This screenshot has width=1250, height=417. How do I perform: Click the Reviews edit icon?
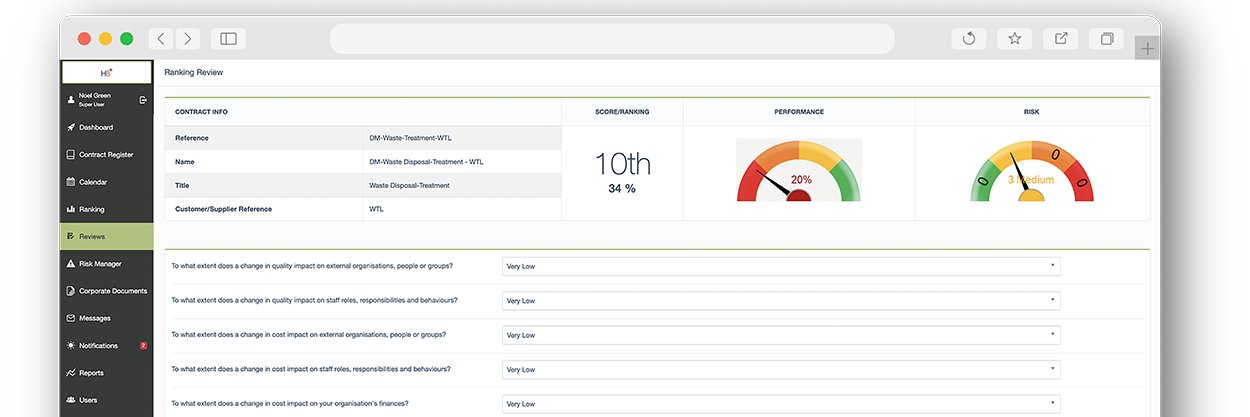(70, 237)
